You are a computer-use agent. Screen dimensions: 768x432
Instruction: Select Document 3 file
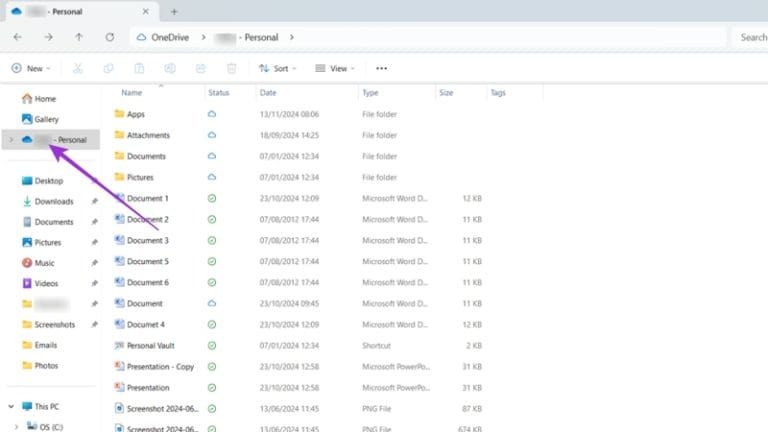147,240
